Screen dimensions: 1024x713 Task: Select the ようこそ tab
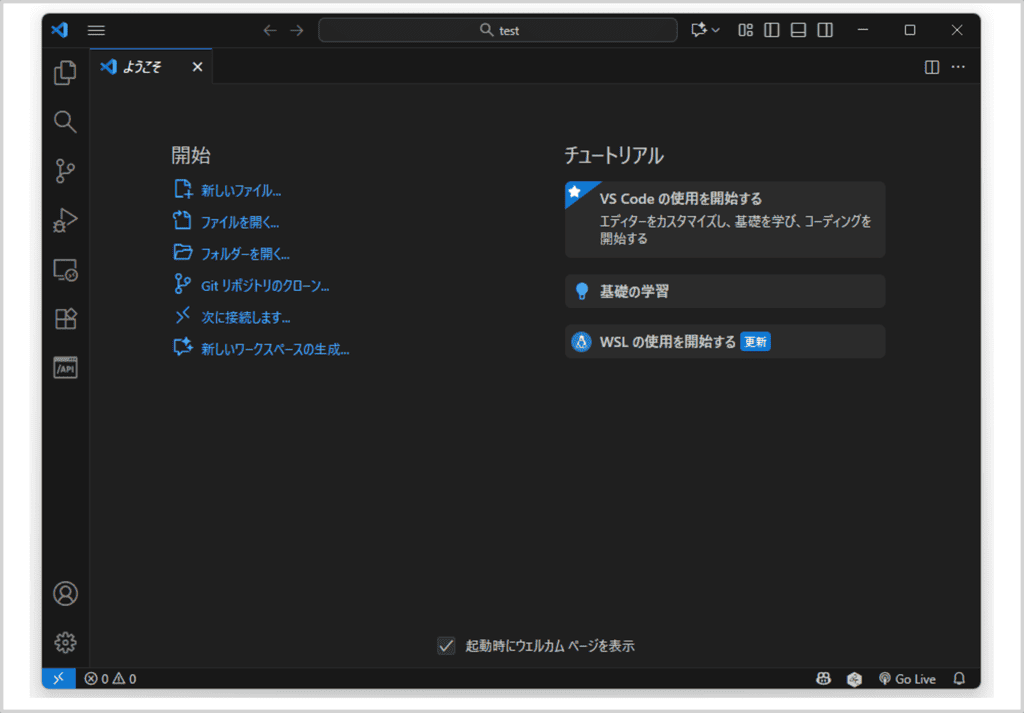pyautogui.click(x=142, y=67)
